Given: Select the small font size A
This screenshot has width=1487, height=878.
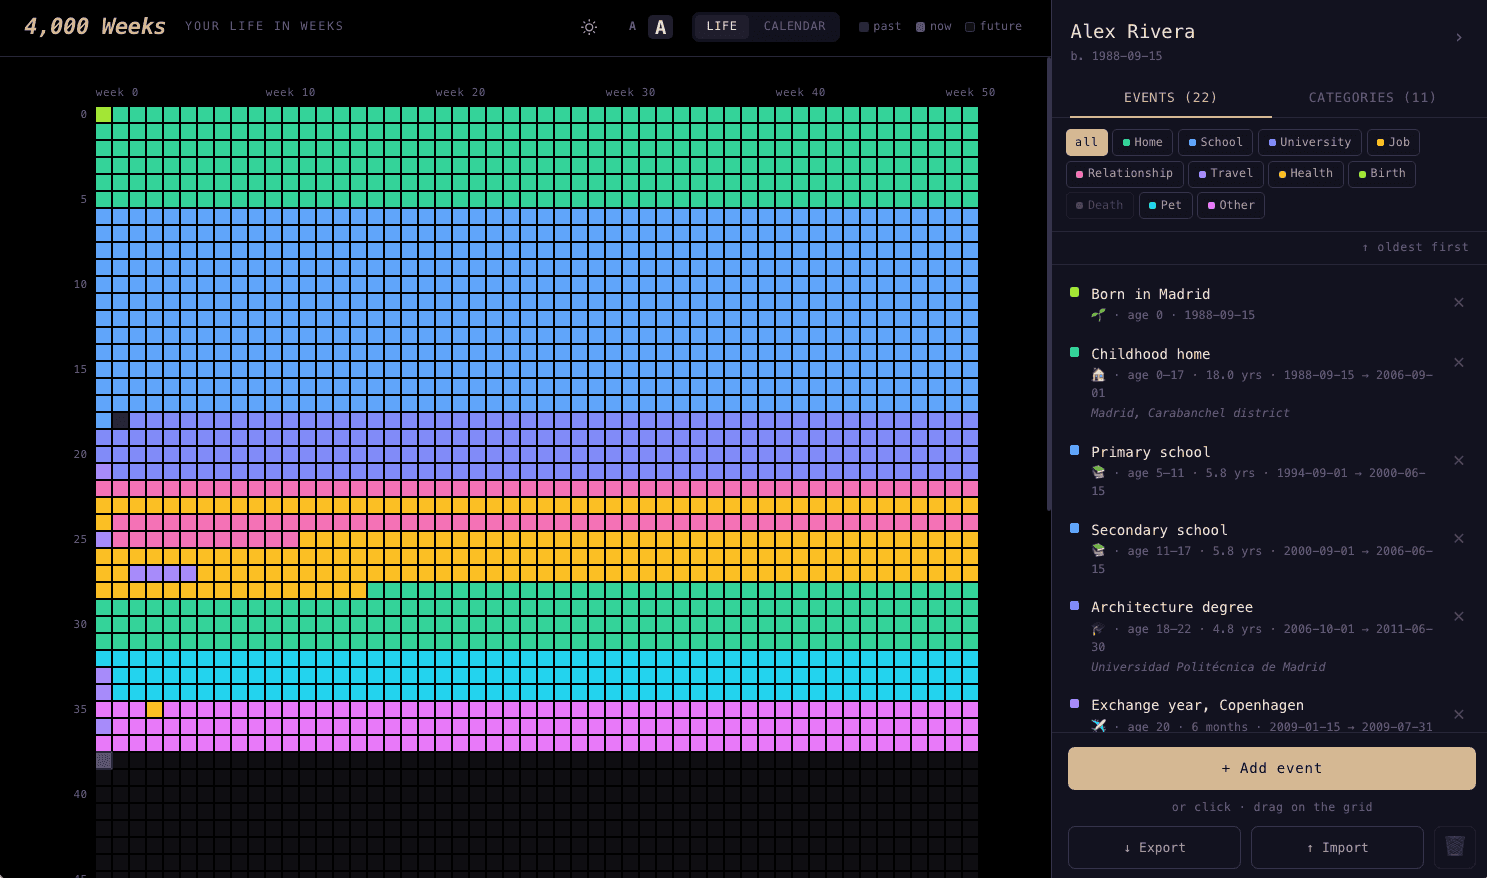Looking at the screenshot, I should click(x=632, y=27).
